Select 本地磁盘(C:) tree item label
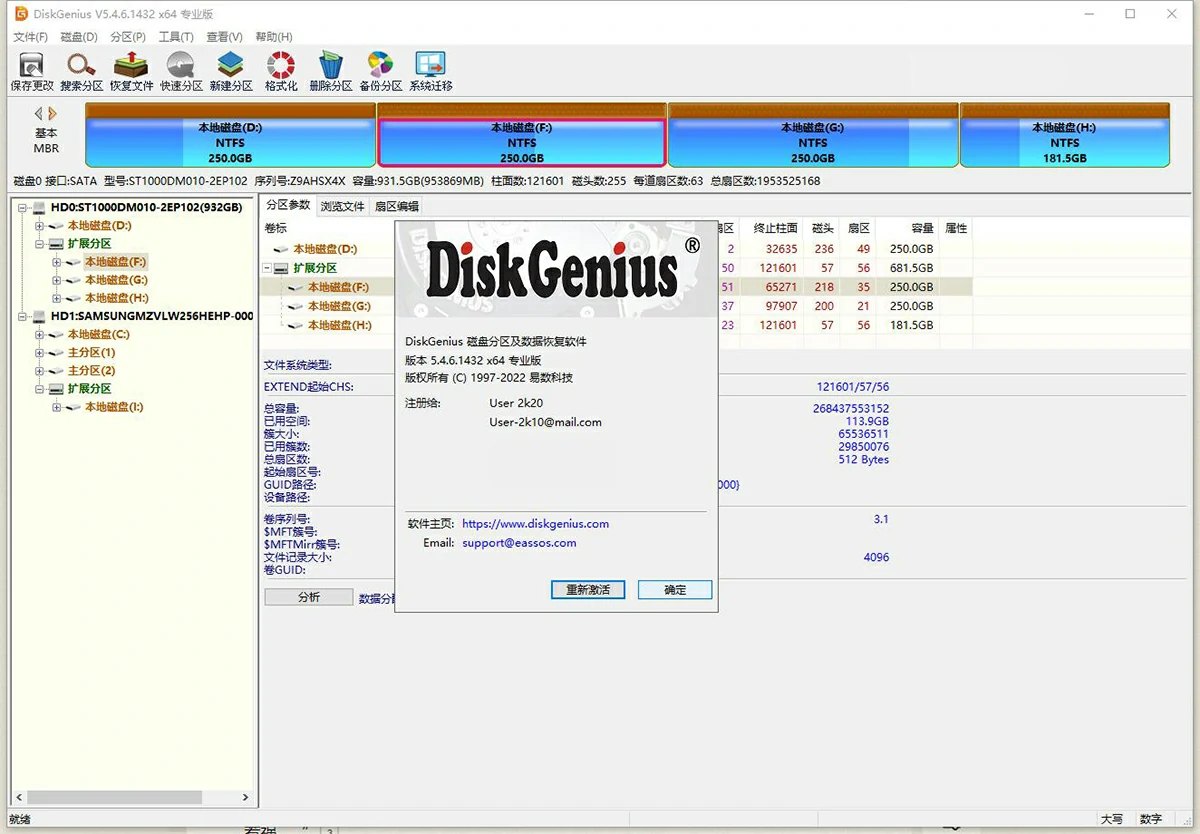The image size is (1200, 834). pyautogui.click(x=98, y=334)
